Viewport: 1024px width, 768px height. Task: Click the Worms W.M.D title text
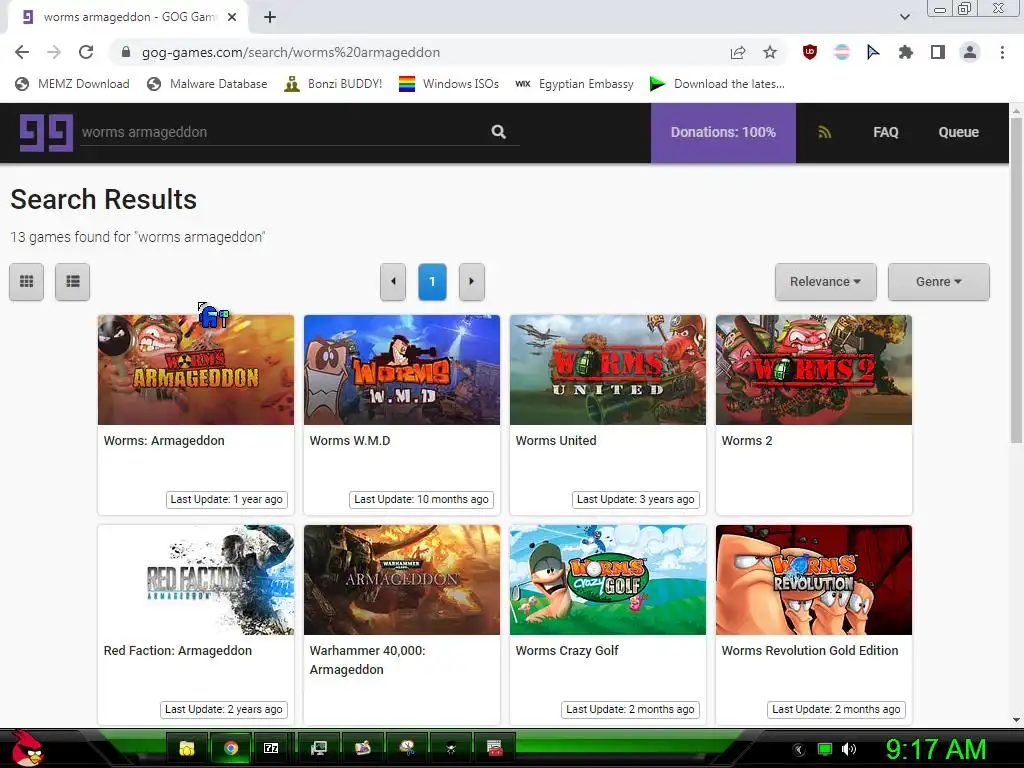tap(349, 441)
